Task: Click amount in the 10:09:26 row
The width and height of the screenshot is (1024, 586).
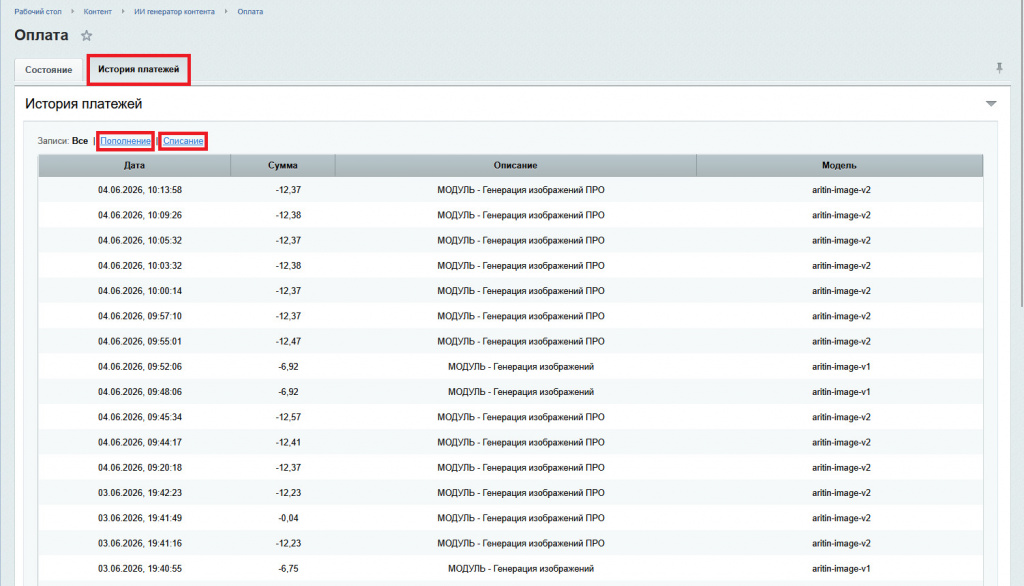Action: point(288,216)
